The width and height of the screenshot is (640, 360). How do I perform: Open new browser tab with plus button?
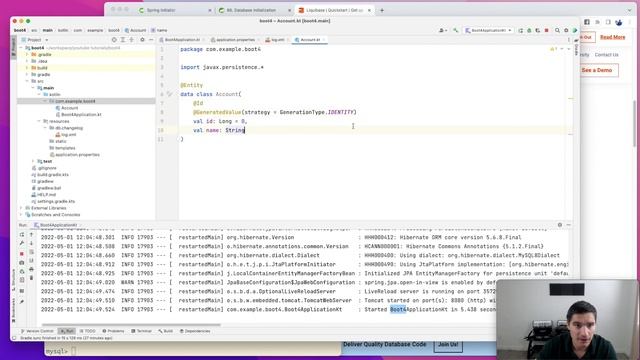[x=382, y=10]
